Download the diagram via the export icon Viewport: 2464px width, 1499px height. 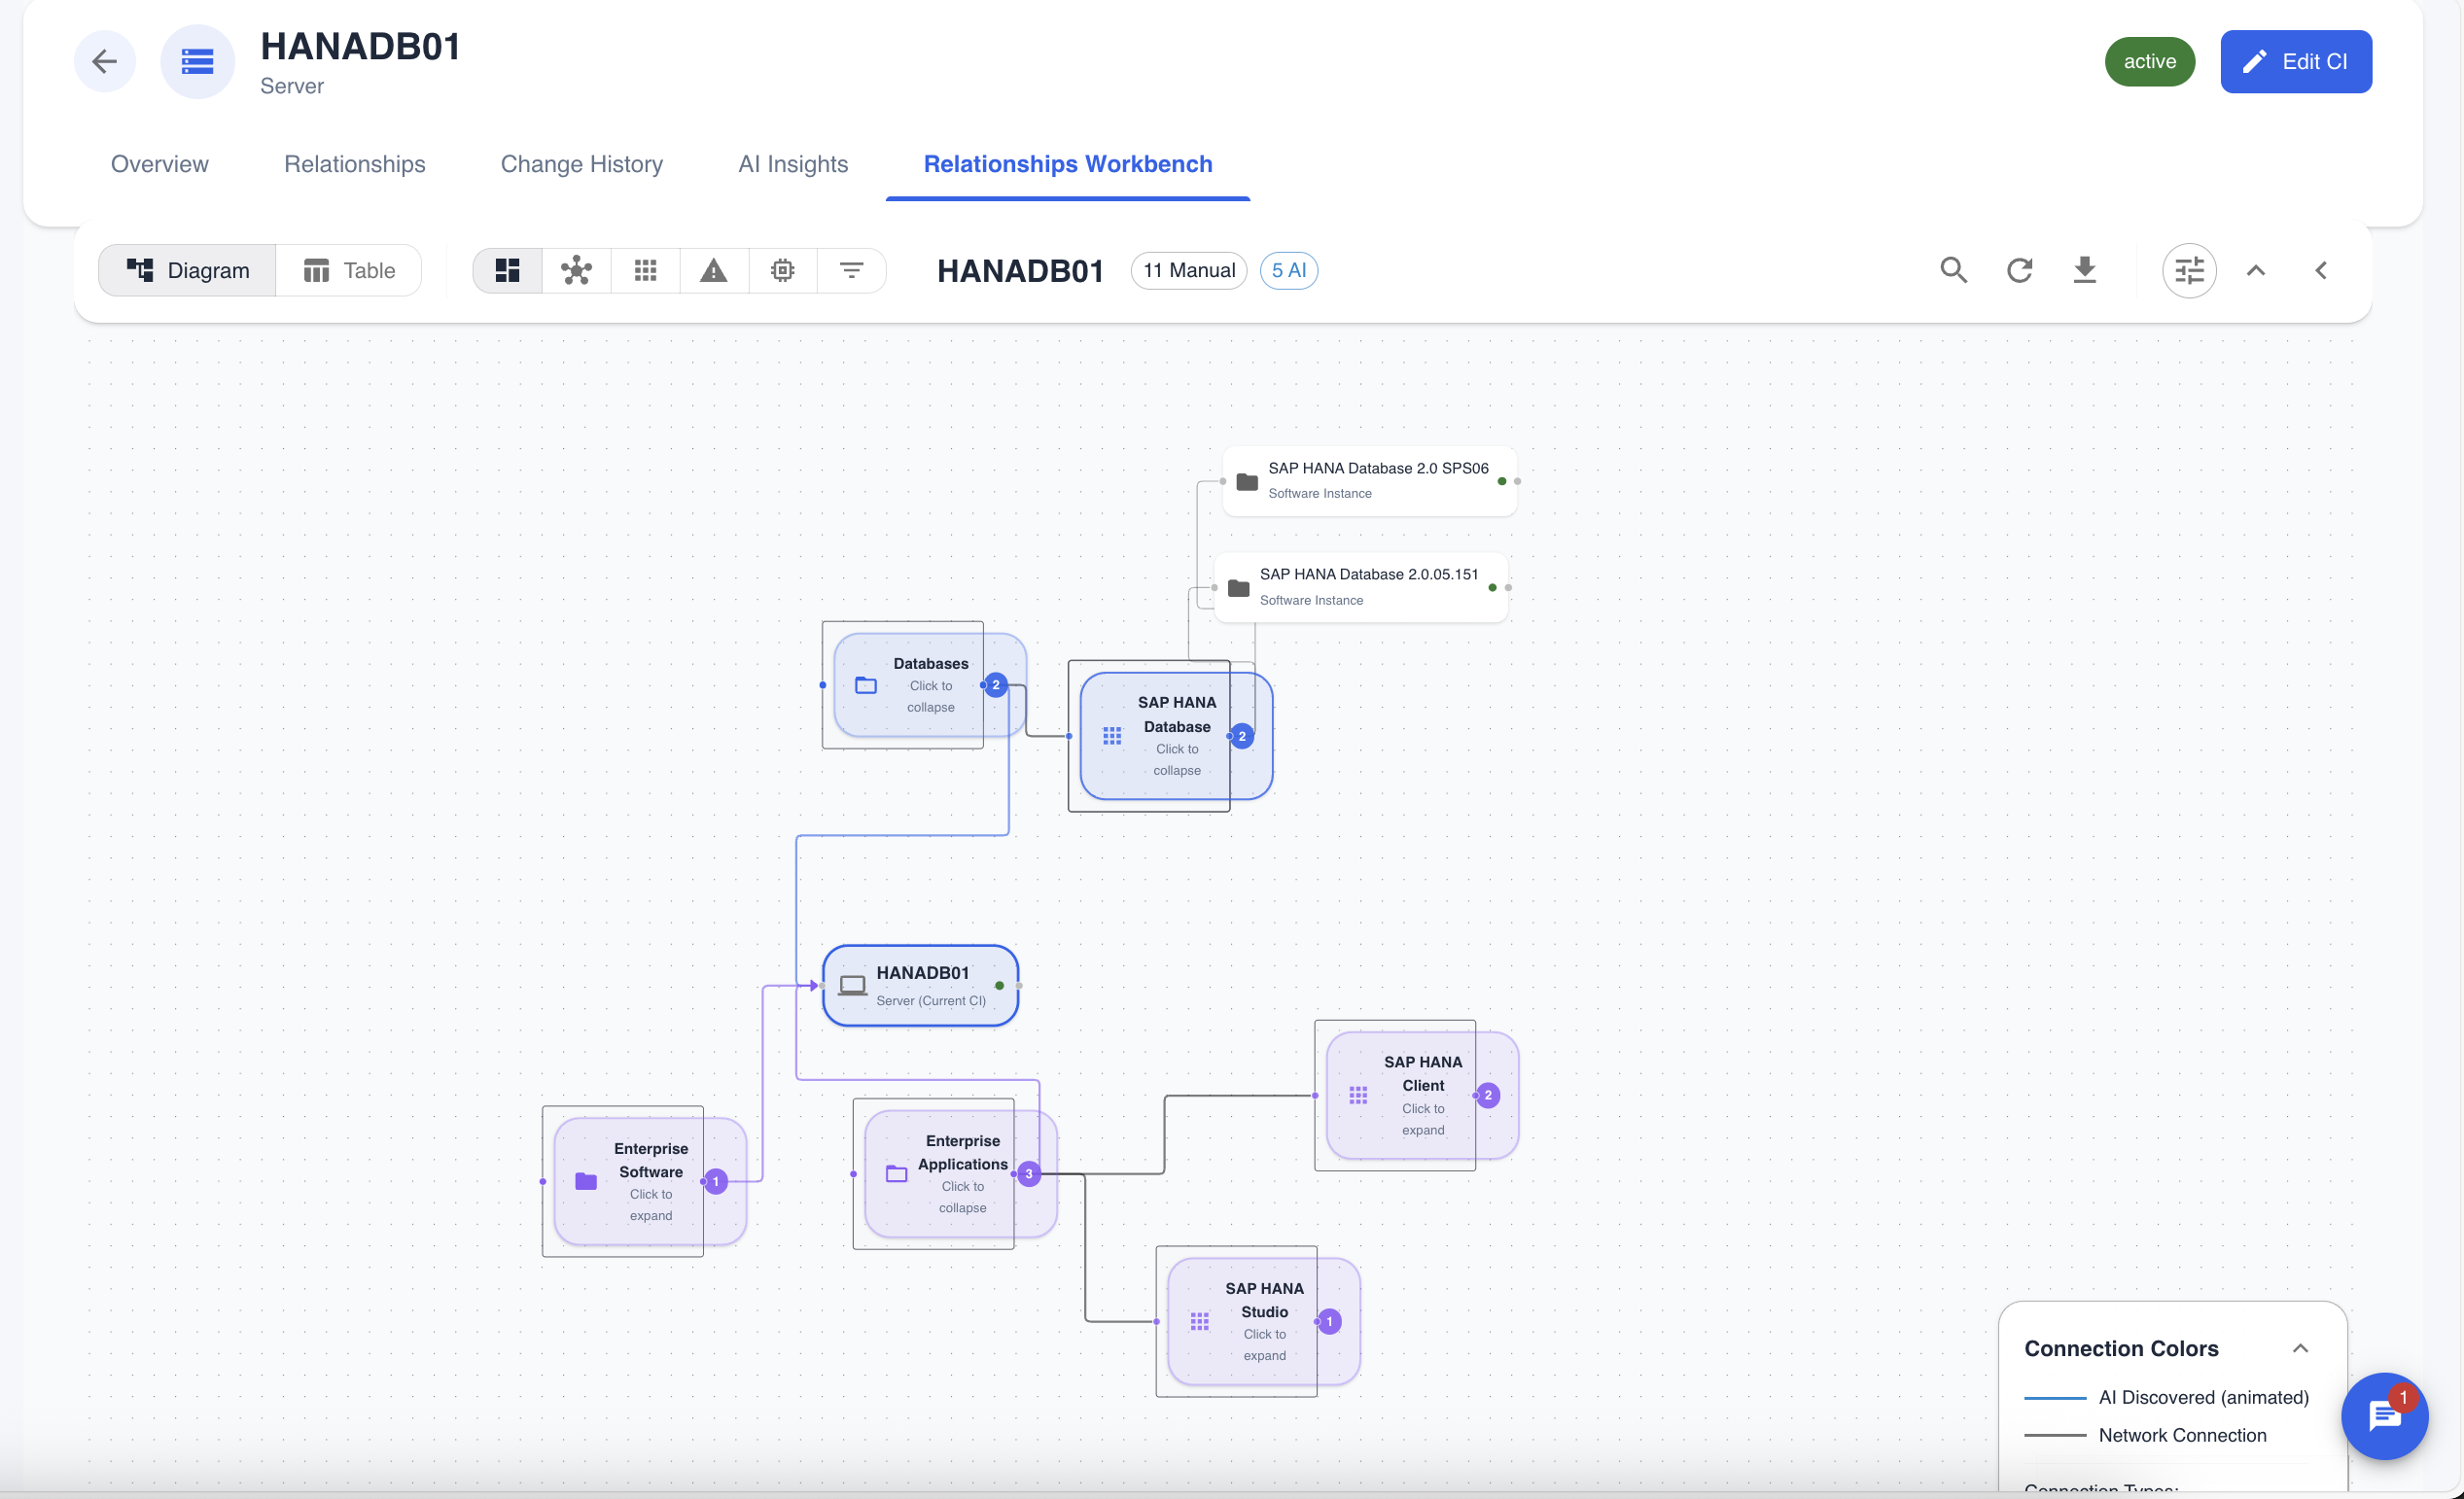(2084, 270)
